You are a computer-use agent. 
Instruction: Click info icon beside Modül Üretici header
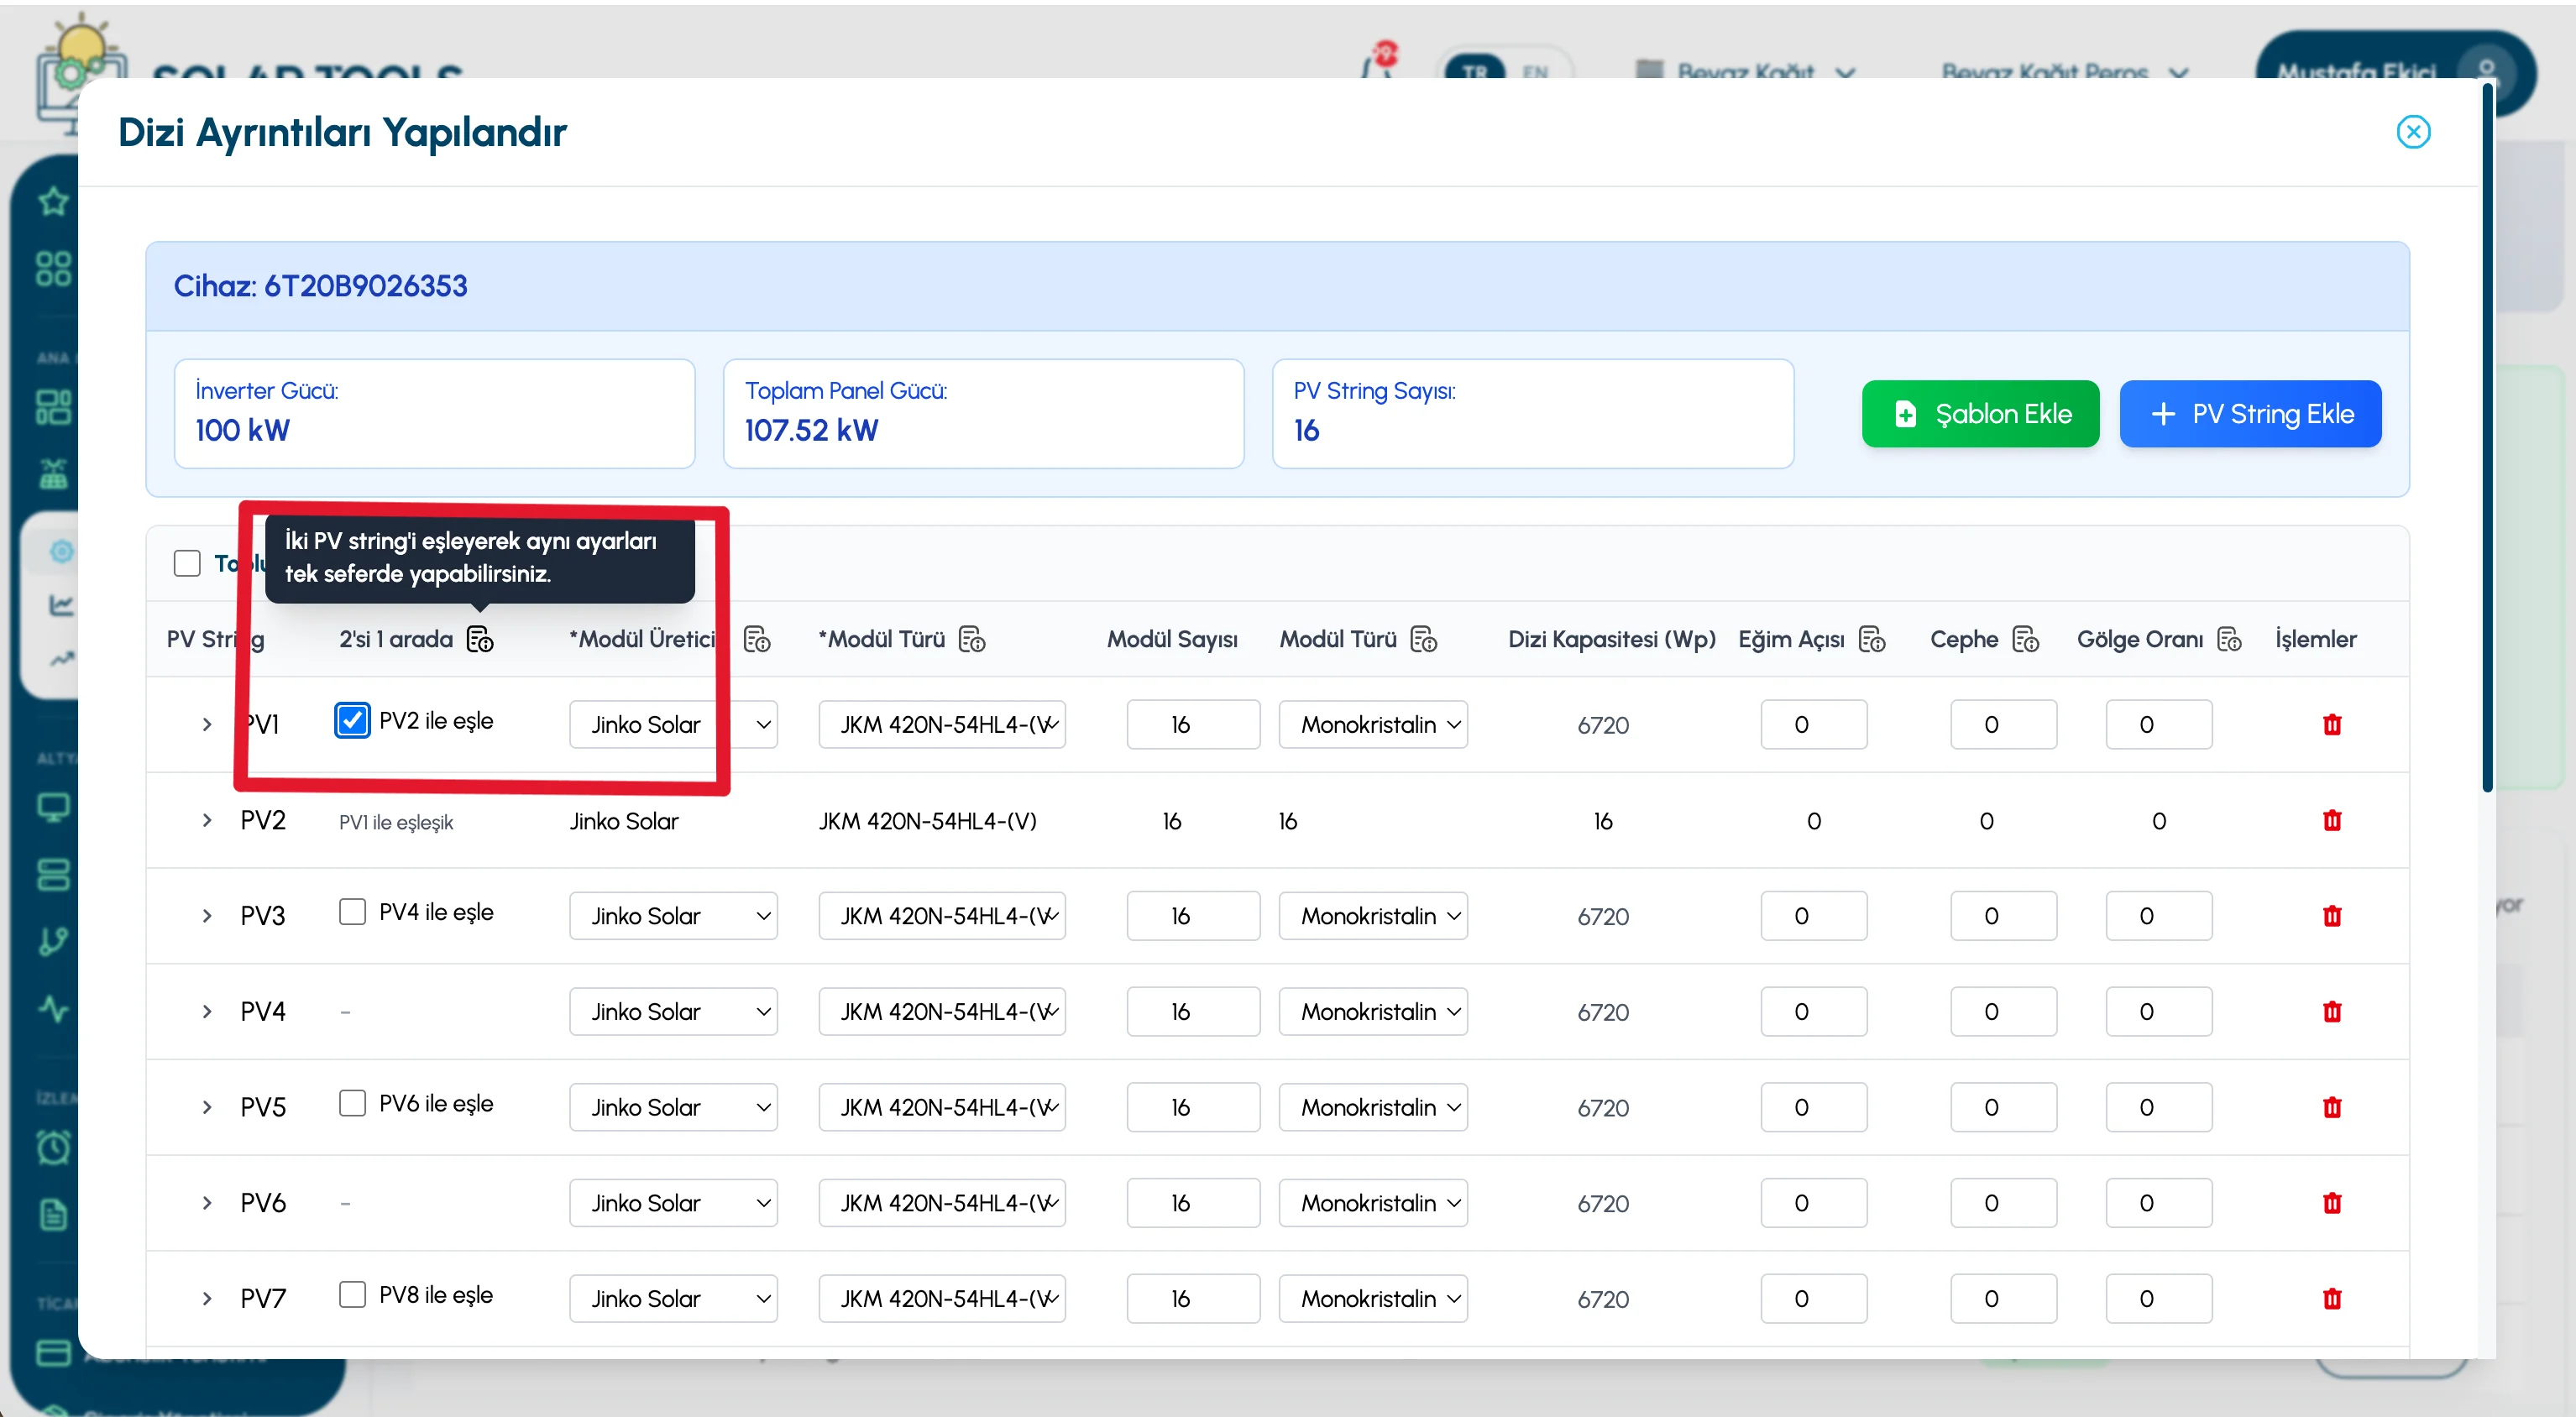point(757,639)
